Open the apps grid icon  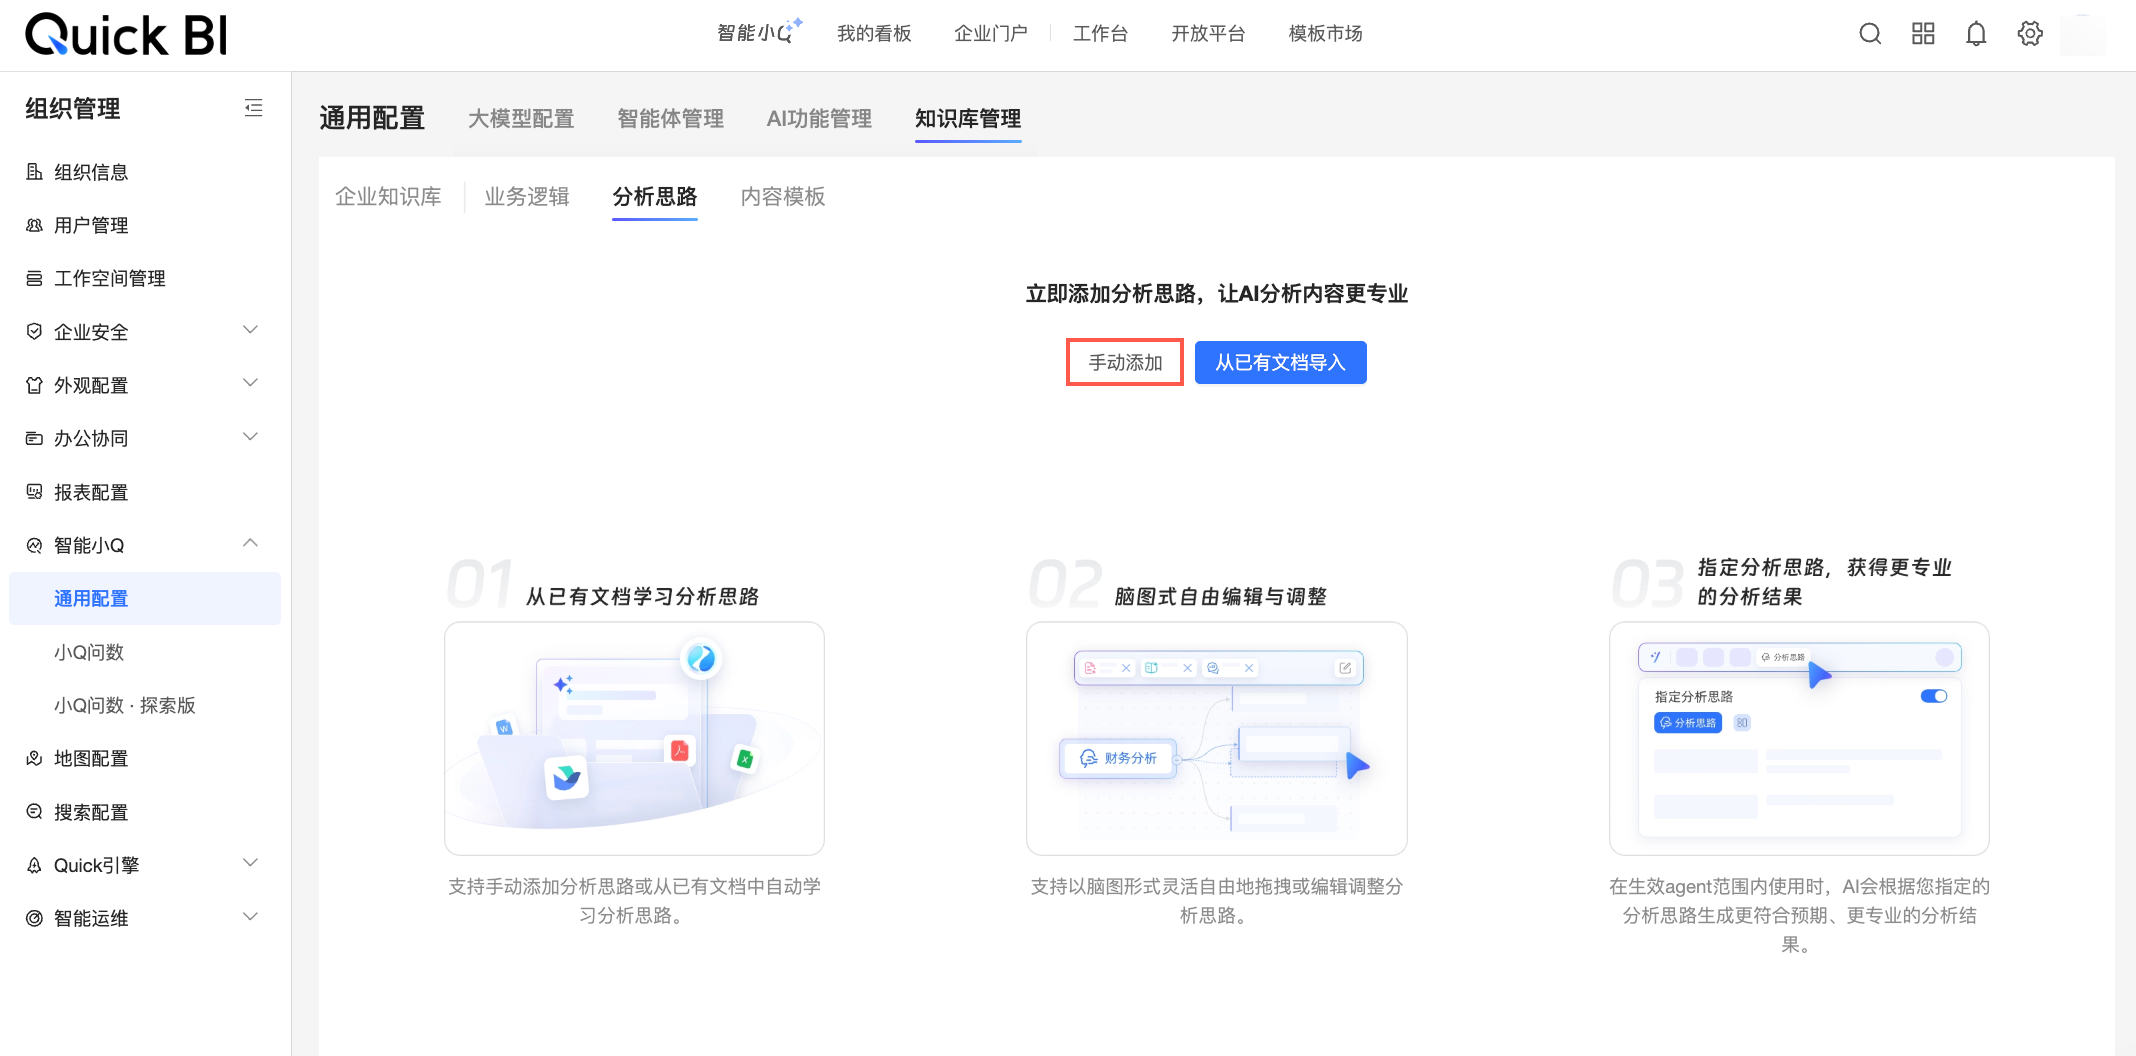coord(1923,34)
